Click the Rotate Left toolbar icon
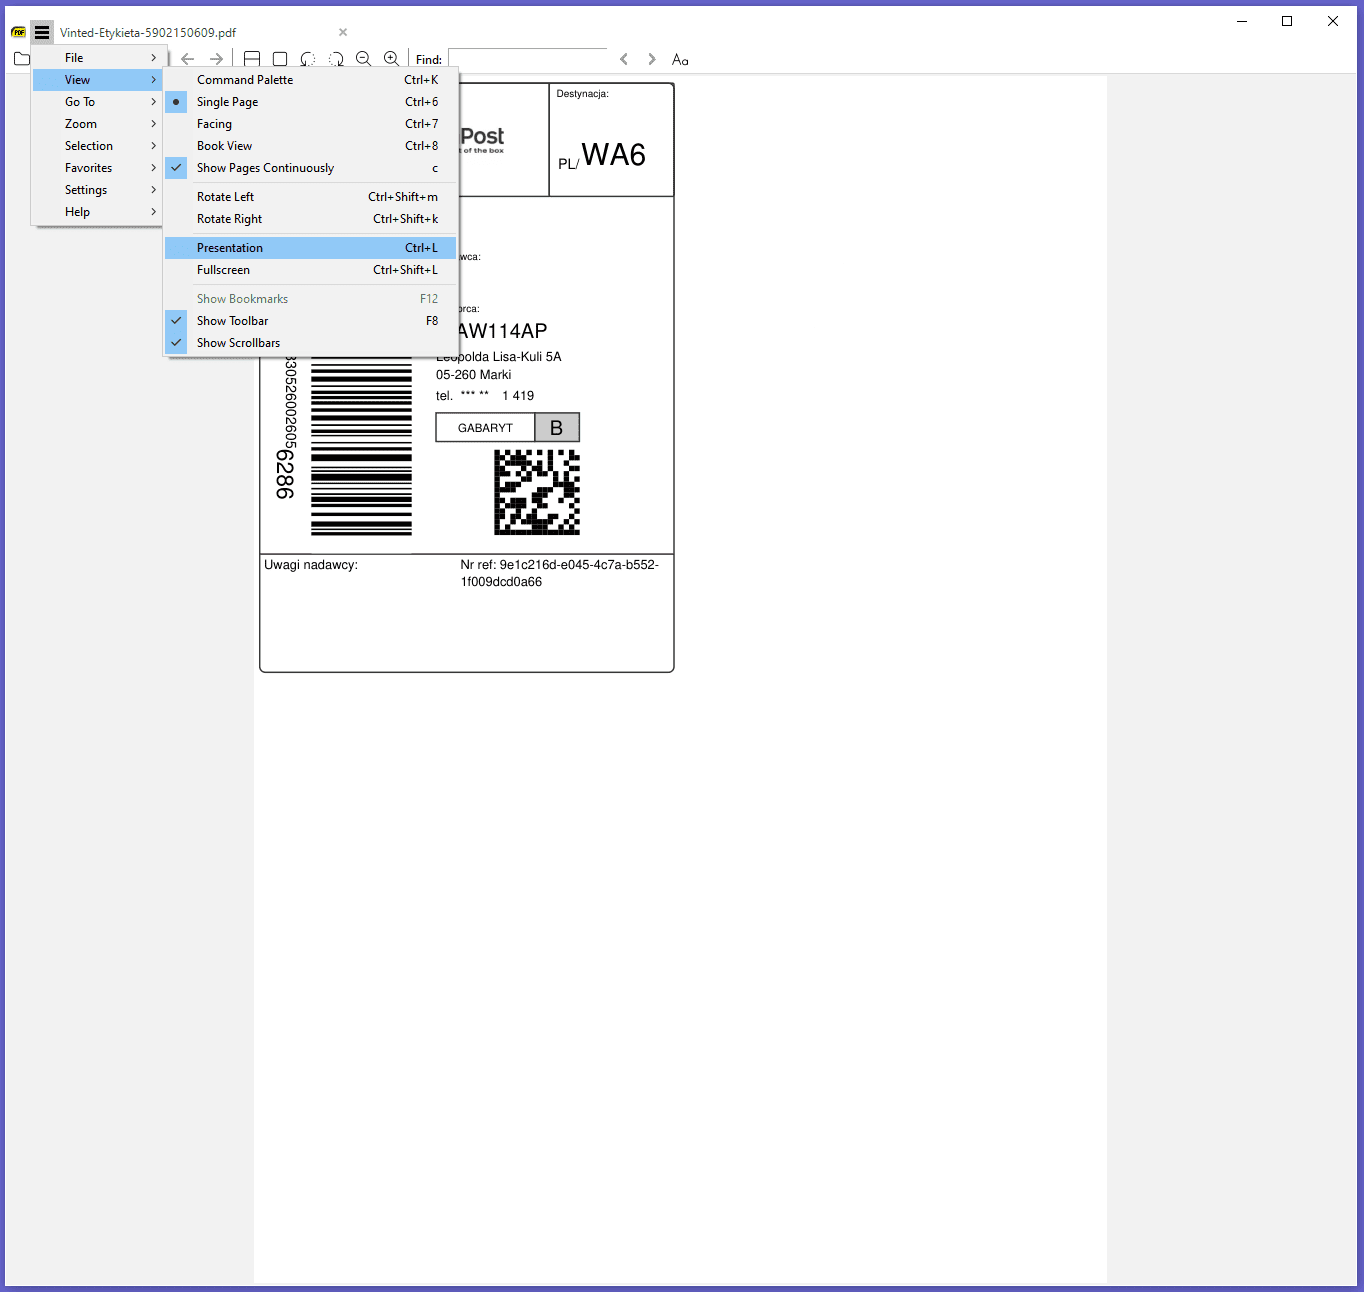This screenshot has width=1364, height=1292. tap(308, 59)
